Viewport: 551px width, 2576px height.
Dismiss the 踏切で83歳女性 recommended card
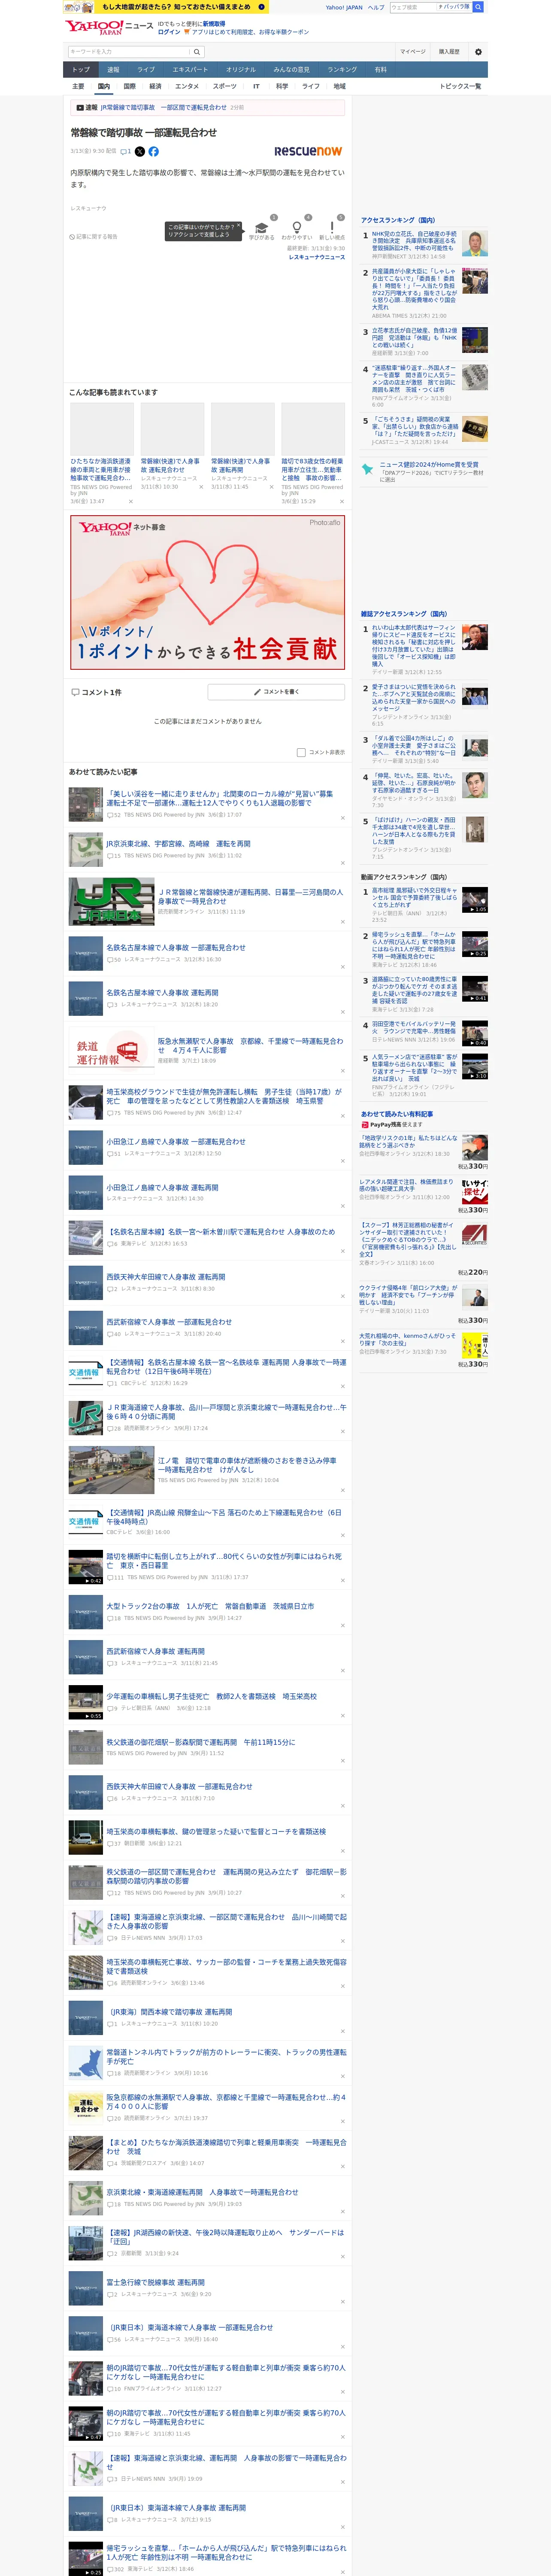click(x=341, y=501)
